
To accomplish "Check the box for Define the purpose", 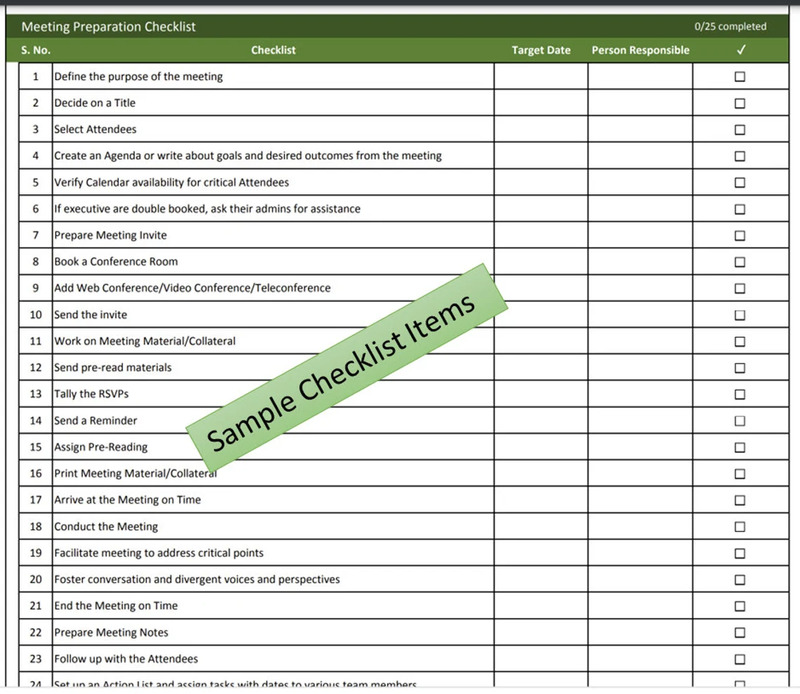I will tap(739, 77).
